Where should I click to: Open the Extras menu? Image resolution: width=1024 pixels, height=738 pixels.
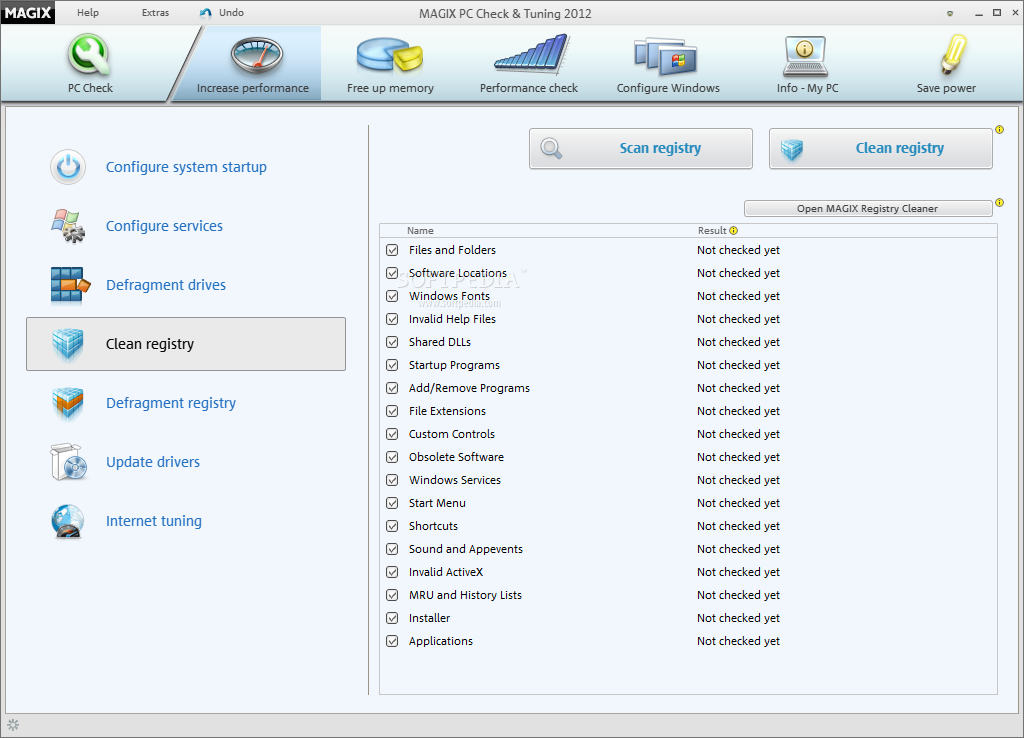[x=155, y=12]
